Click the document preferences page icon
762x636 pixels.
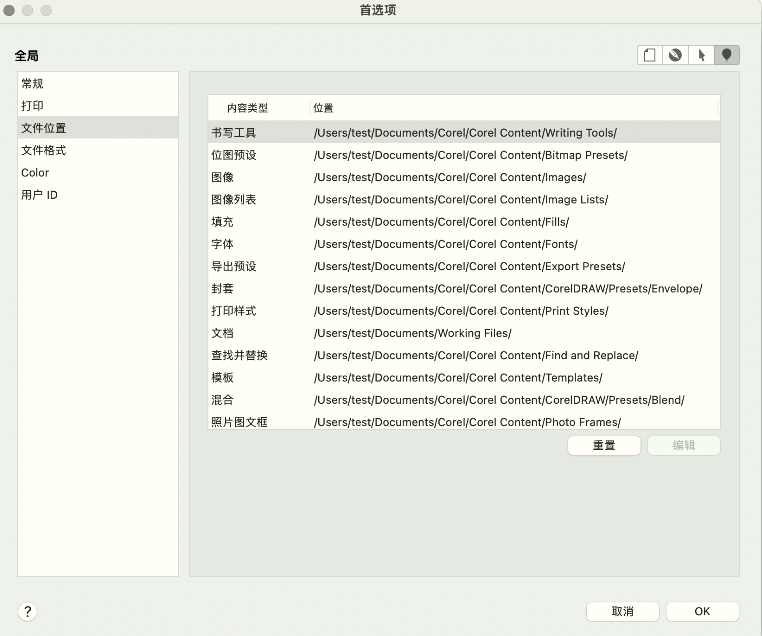[650, 55]
